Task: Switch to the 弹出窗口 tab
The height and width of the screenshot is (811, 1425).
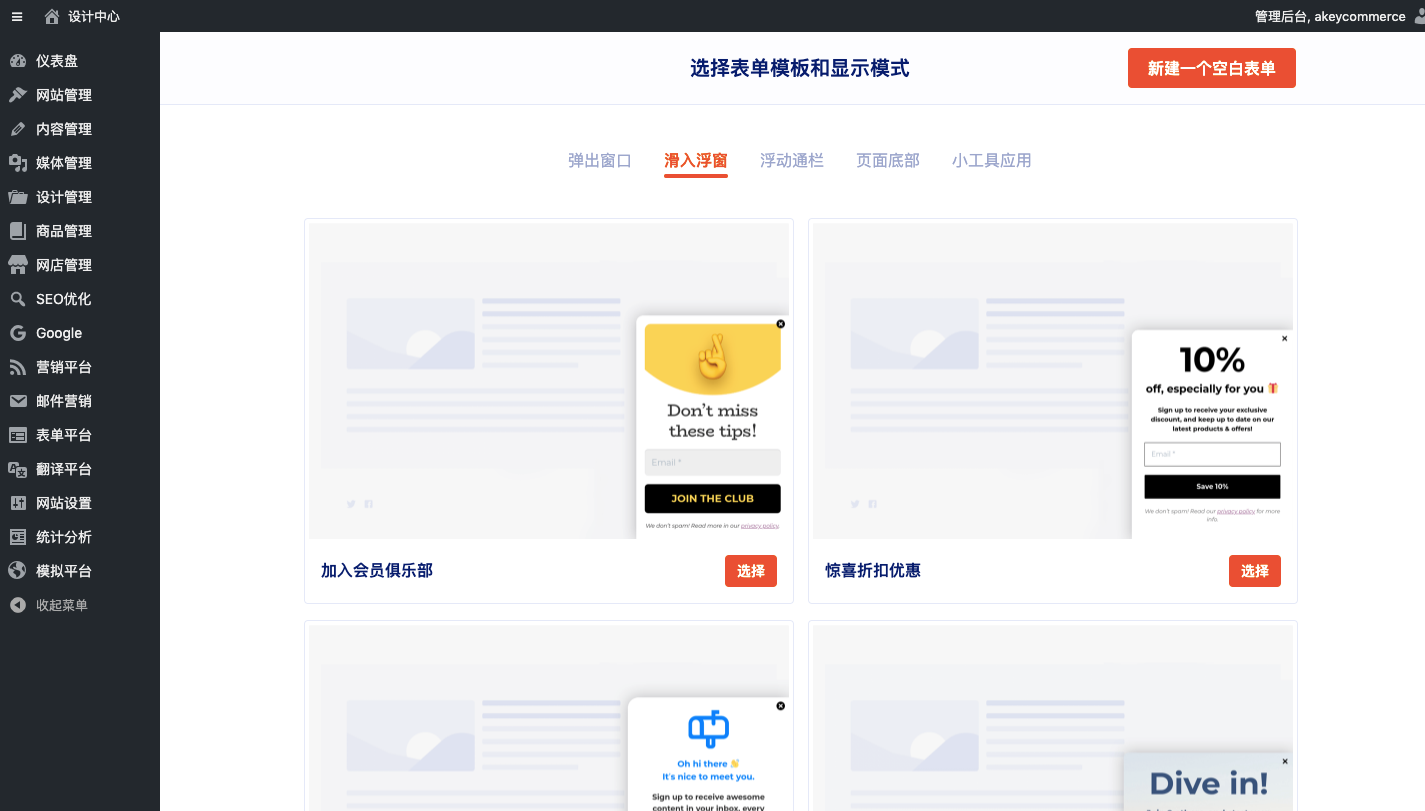Action: point(600,160)
